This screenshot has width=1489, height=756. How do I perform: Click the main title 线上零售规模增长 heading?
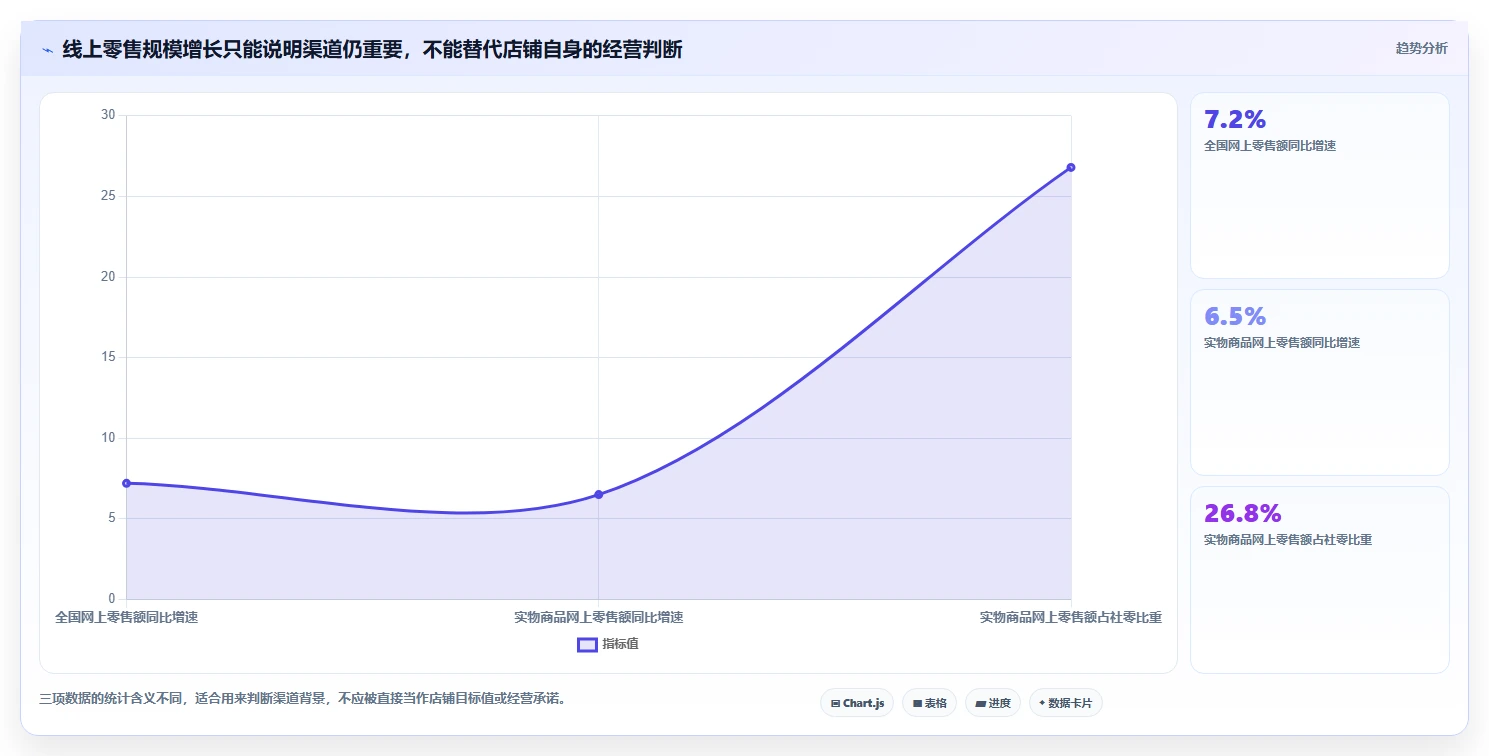pyautogui.click(x=372, y=49)
